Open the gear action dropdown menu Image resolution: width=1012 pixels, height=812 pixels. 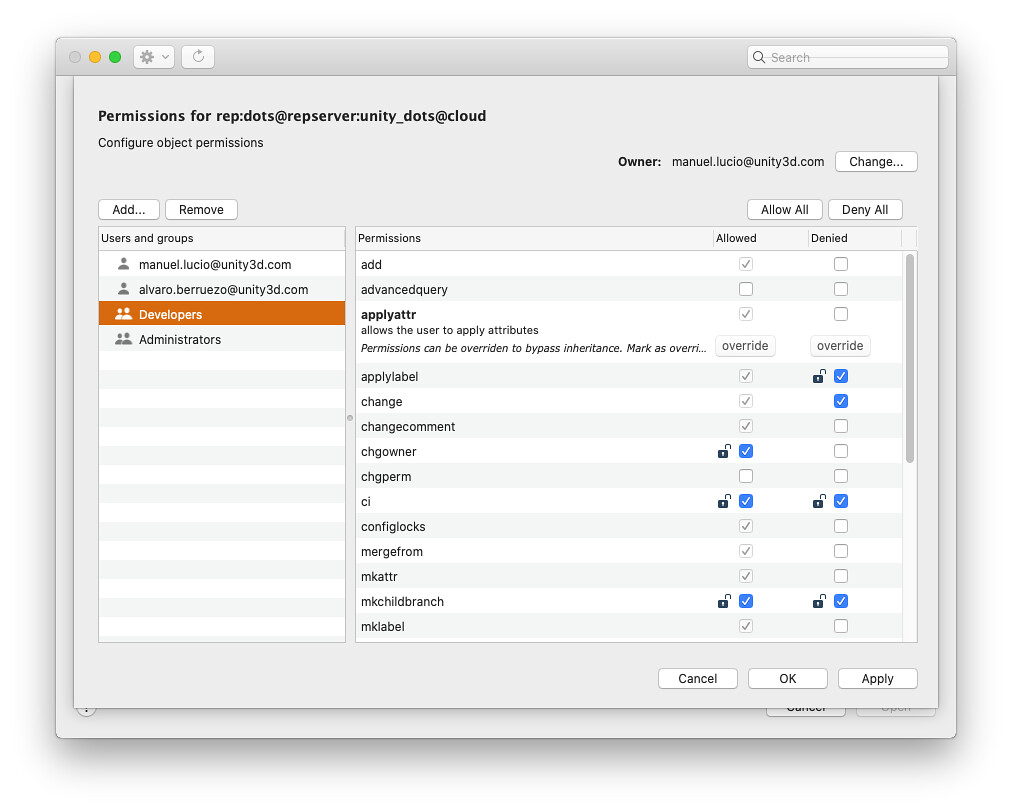click(x=154, y=56)
